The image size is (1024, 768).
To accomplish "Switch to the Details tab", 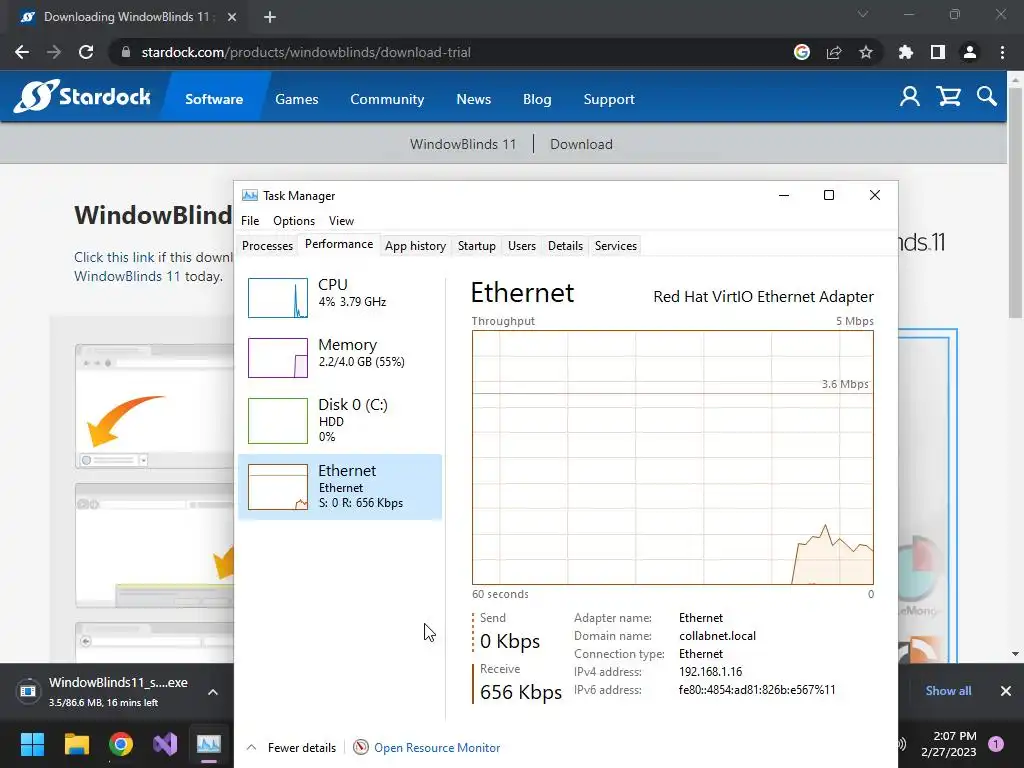I will click(x=565, y=246).
